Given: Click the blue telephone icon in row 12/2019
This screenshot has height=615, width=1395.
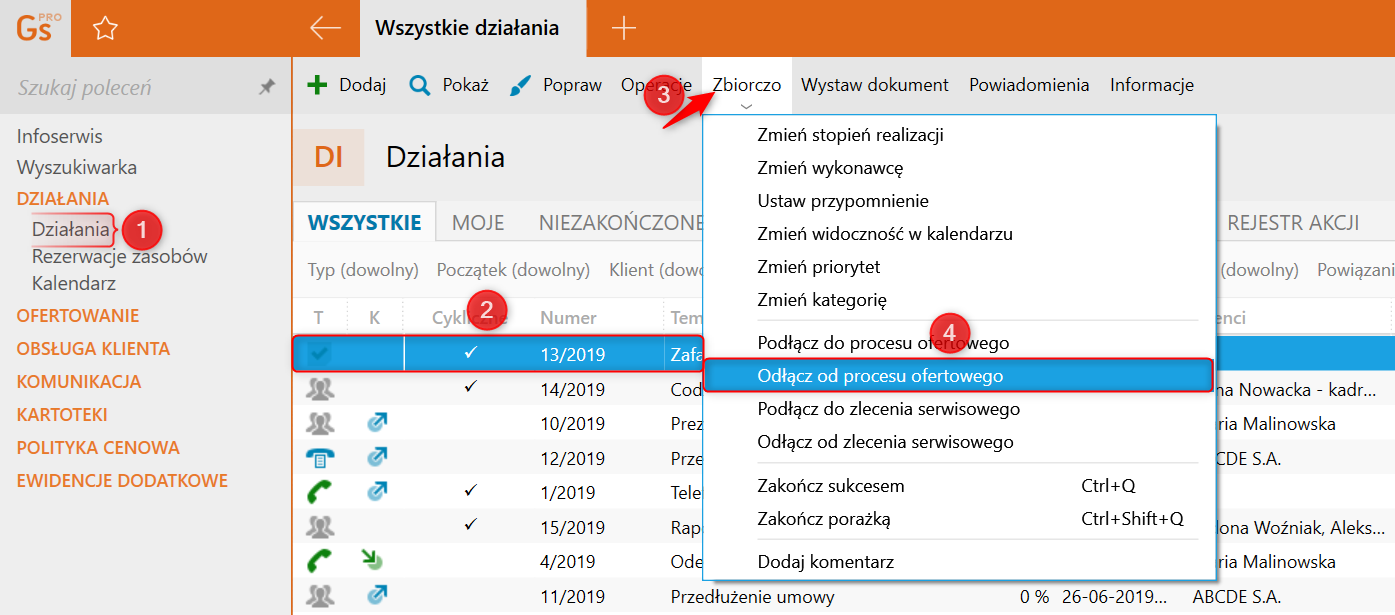Looking at the screenshot, I should (x=320, y=458).
